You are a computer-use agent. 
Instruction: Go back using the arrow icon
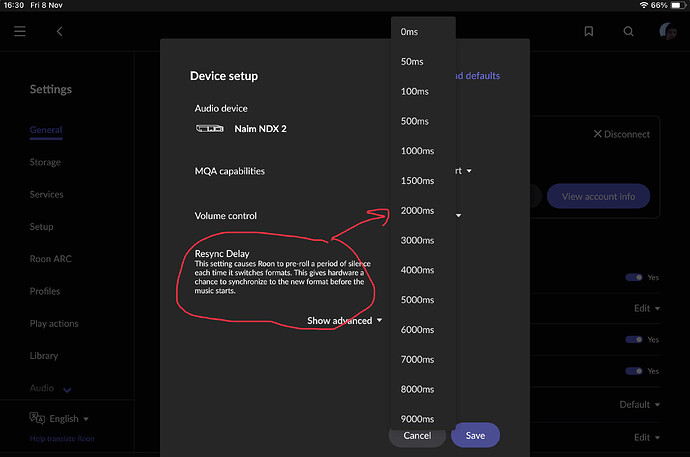[59, 31]
